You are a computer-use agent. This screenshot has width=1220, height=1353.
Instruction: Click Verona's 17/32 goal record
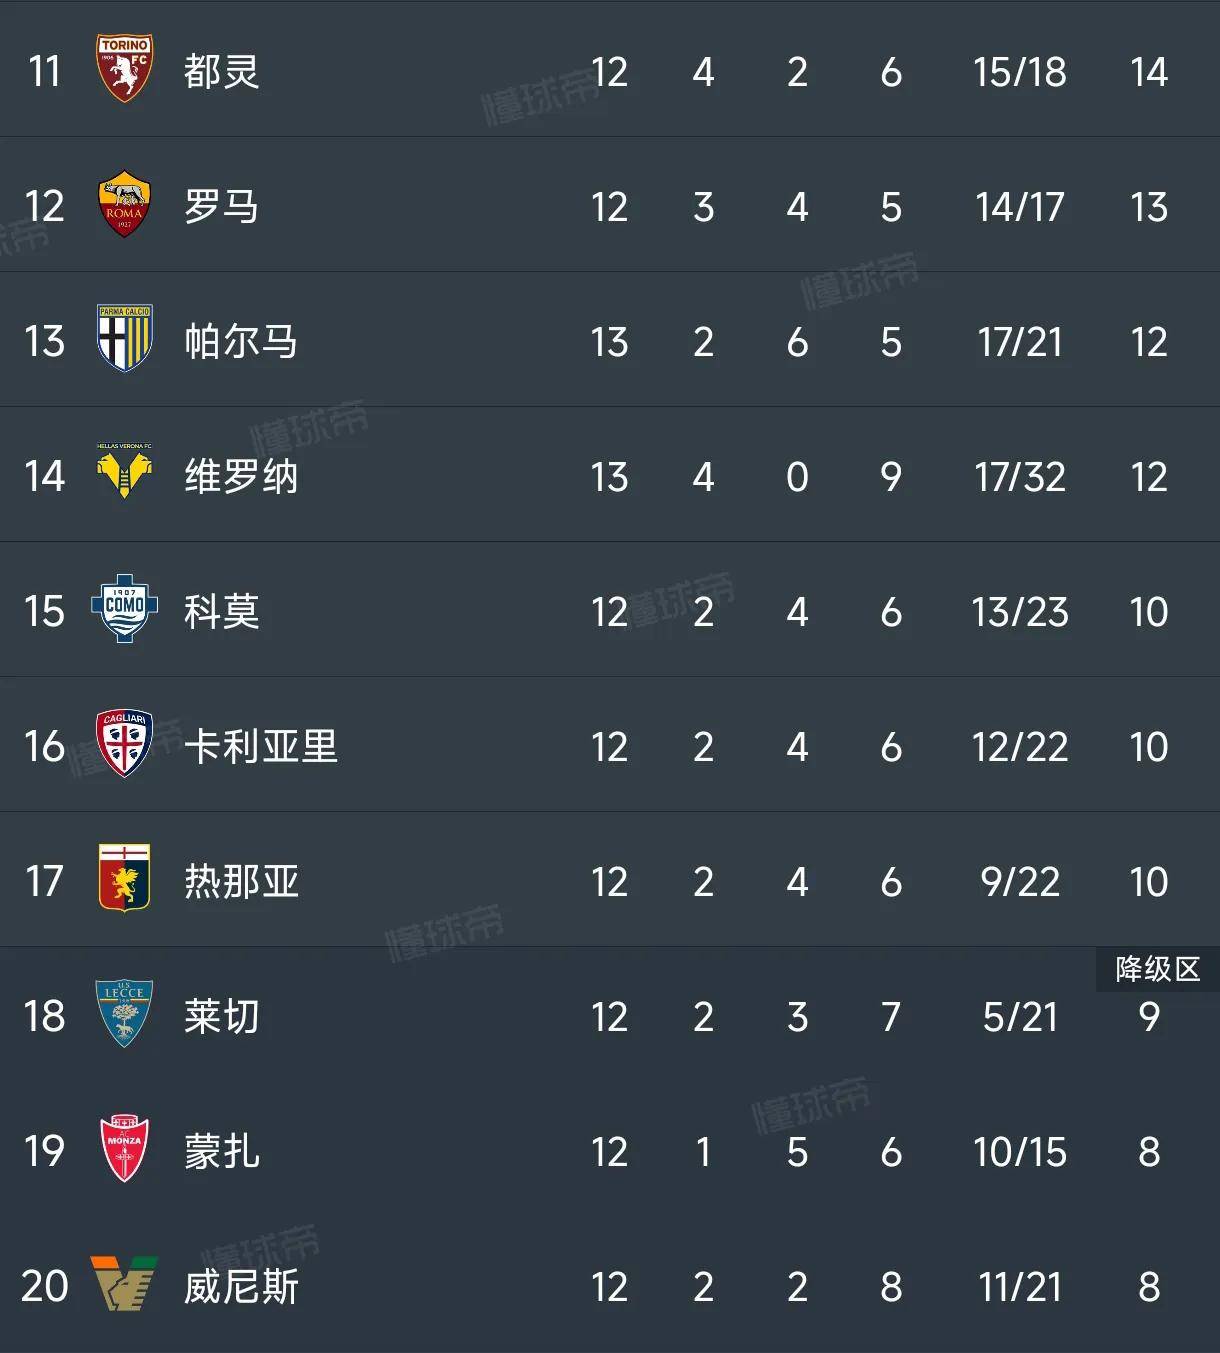click(x=1019, y=476)
